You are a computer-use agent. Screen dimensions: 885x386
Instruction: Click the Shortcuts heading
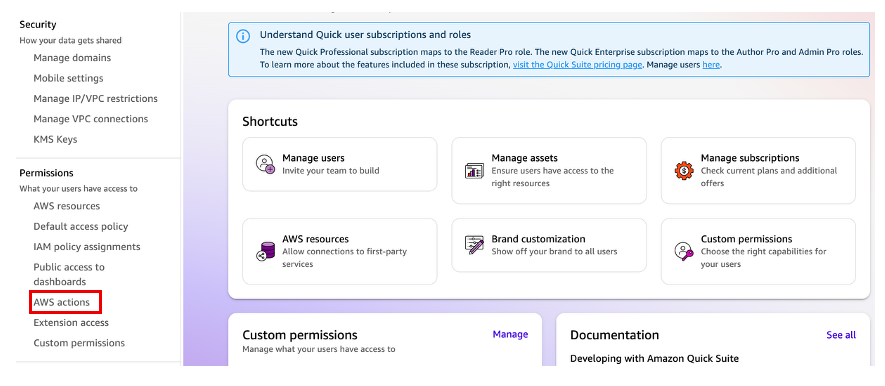(x=270, y=121)
